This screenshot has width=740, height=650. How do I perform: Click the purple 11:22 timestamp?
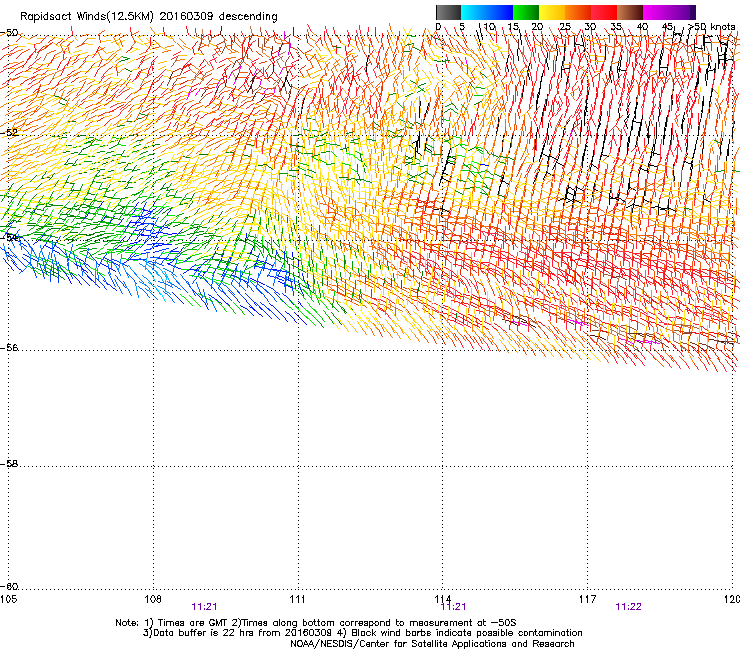pos(629,607)
